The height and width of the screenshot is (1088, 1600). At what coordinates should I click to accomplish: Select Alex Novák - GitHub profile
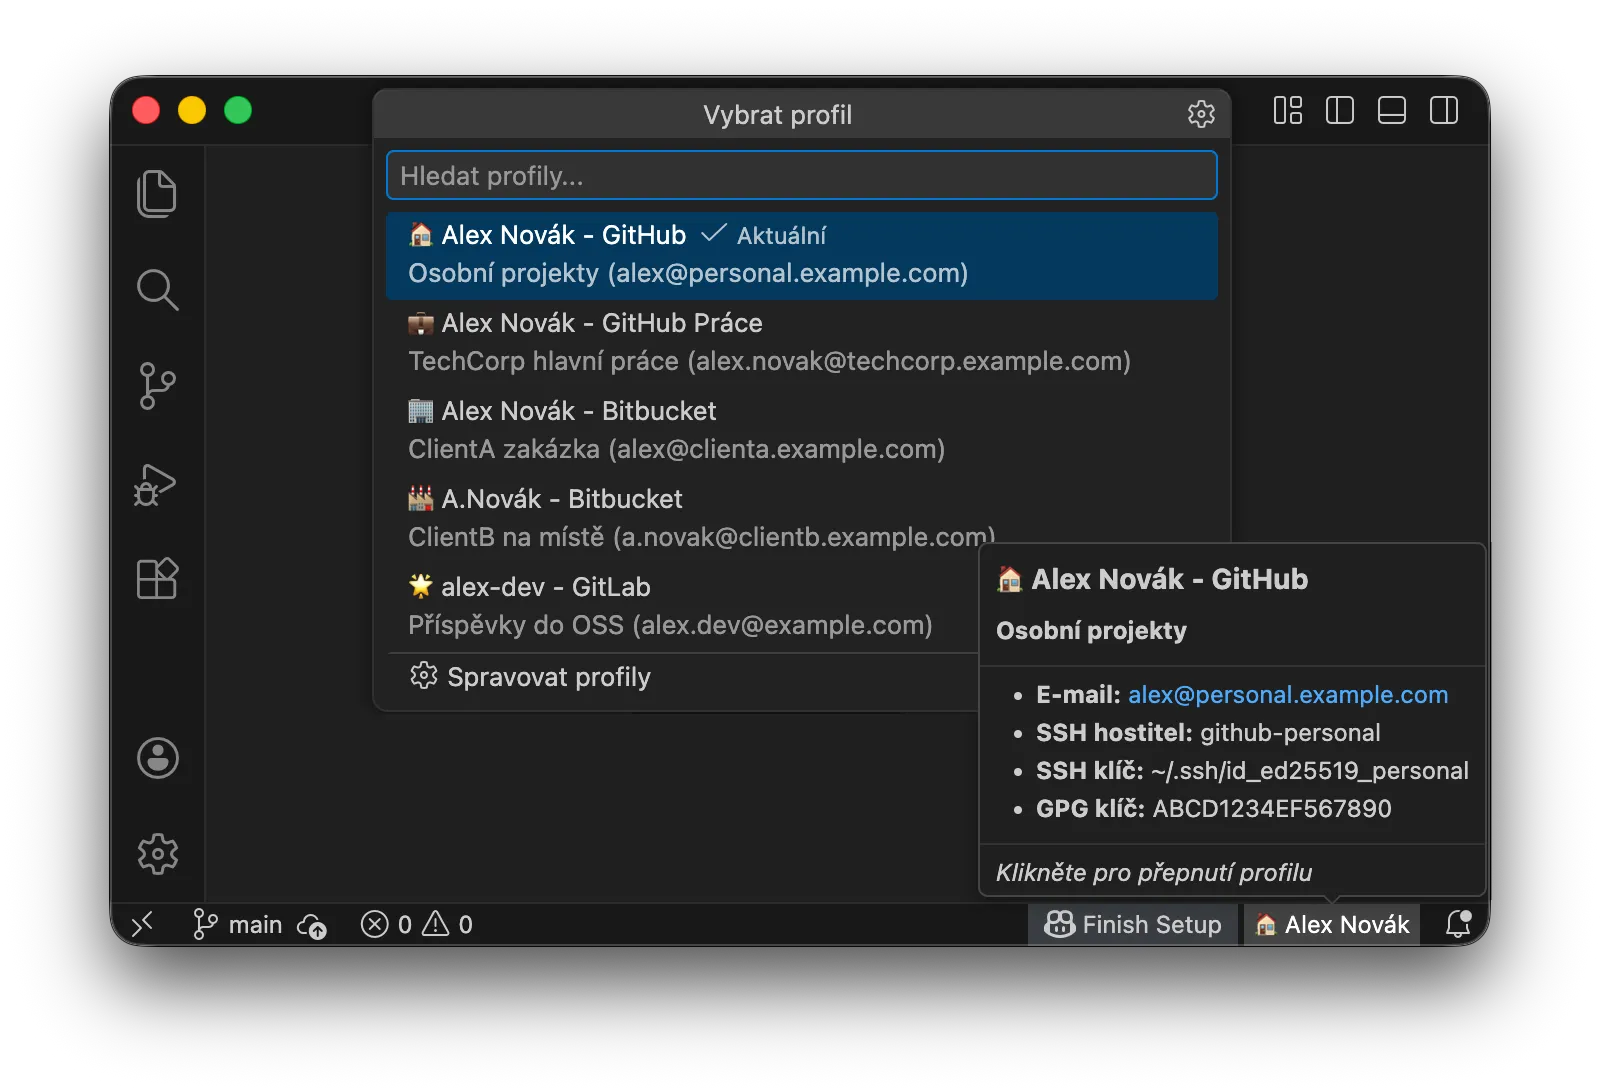coord(802,255)
